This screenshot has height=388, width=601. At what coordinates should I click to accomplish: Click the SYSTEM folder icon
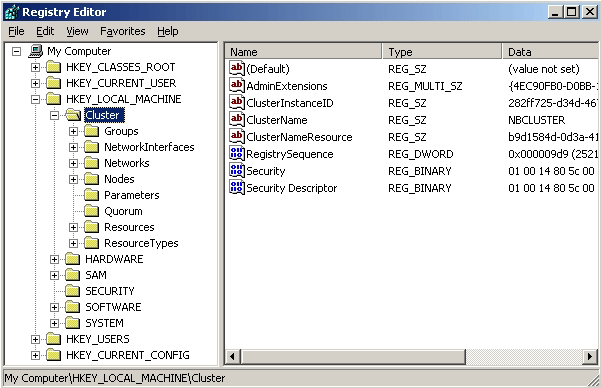(x=72, y=324)
